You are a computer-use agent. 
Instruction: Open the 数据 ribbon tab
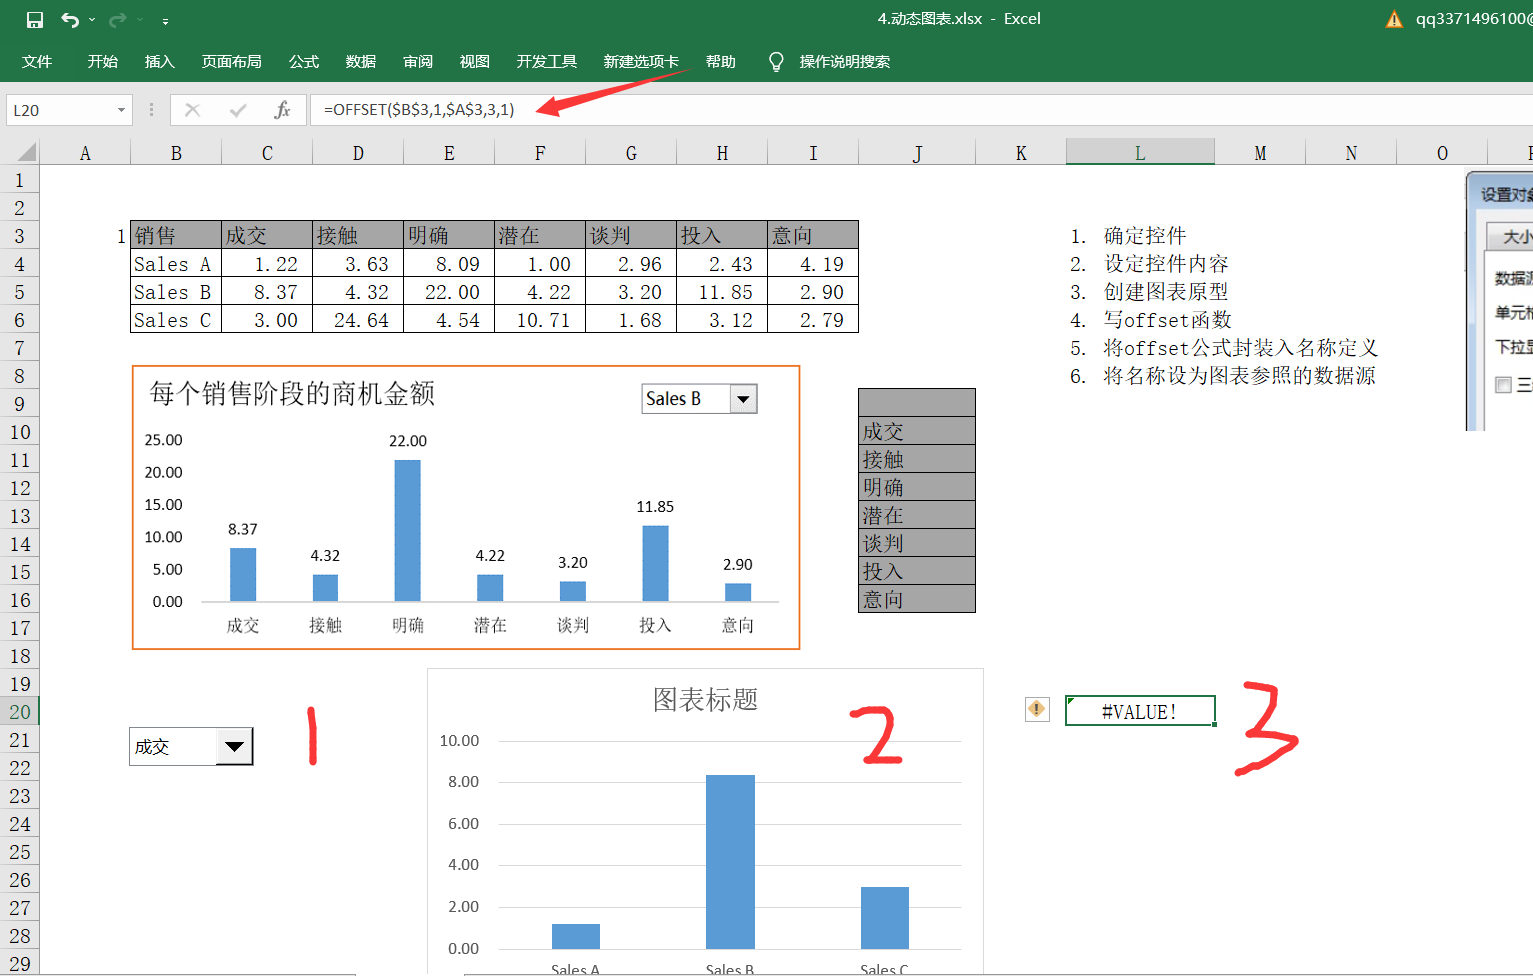pos(361,62)
